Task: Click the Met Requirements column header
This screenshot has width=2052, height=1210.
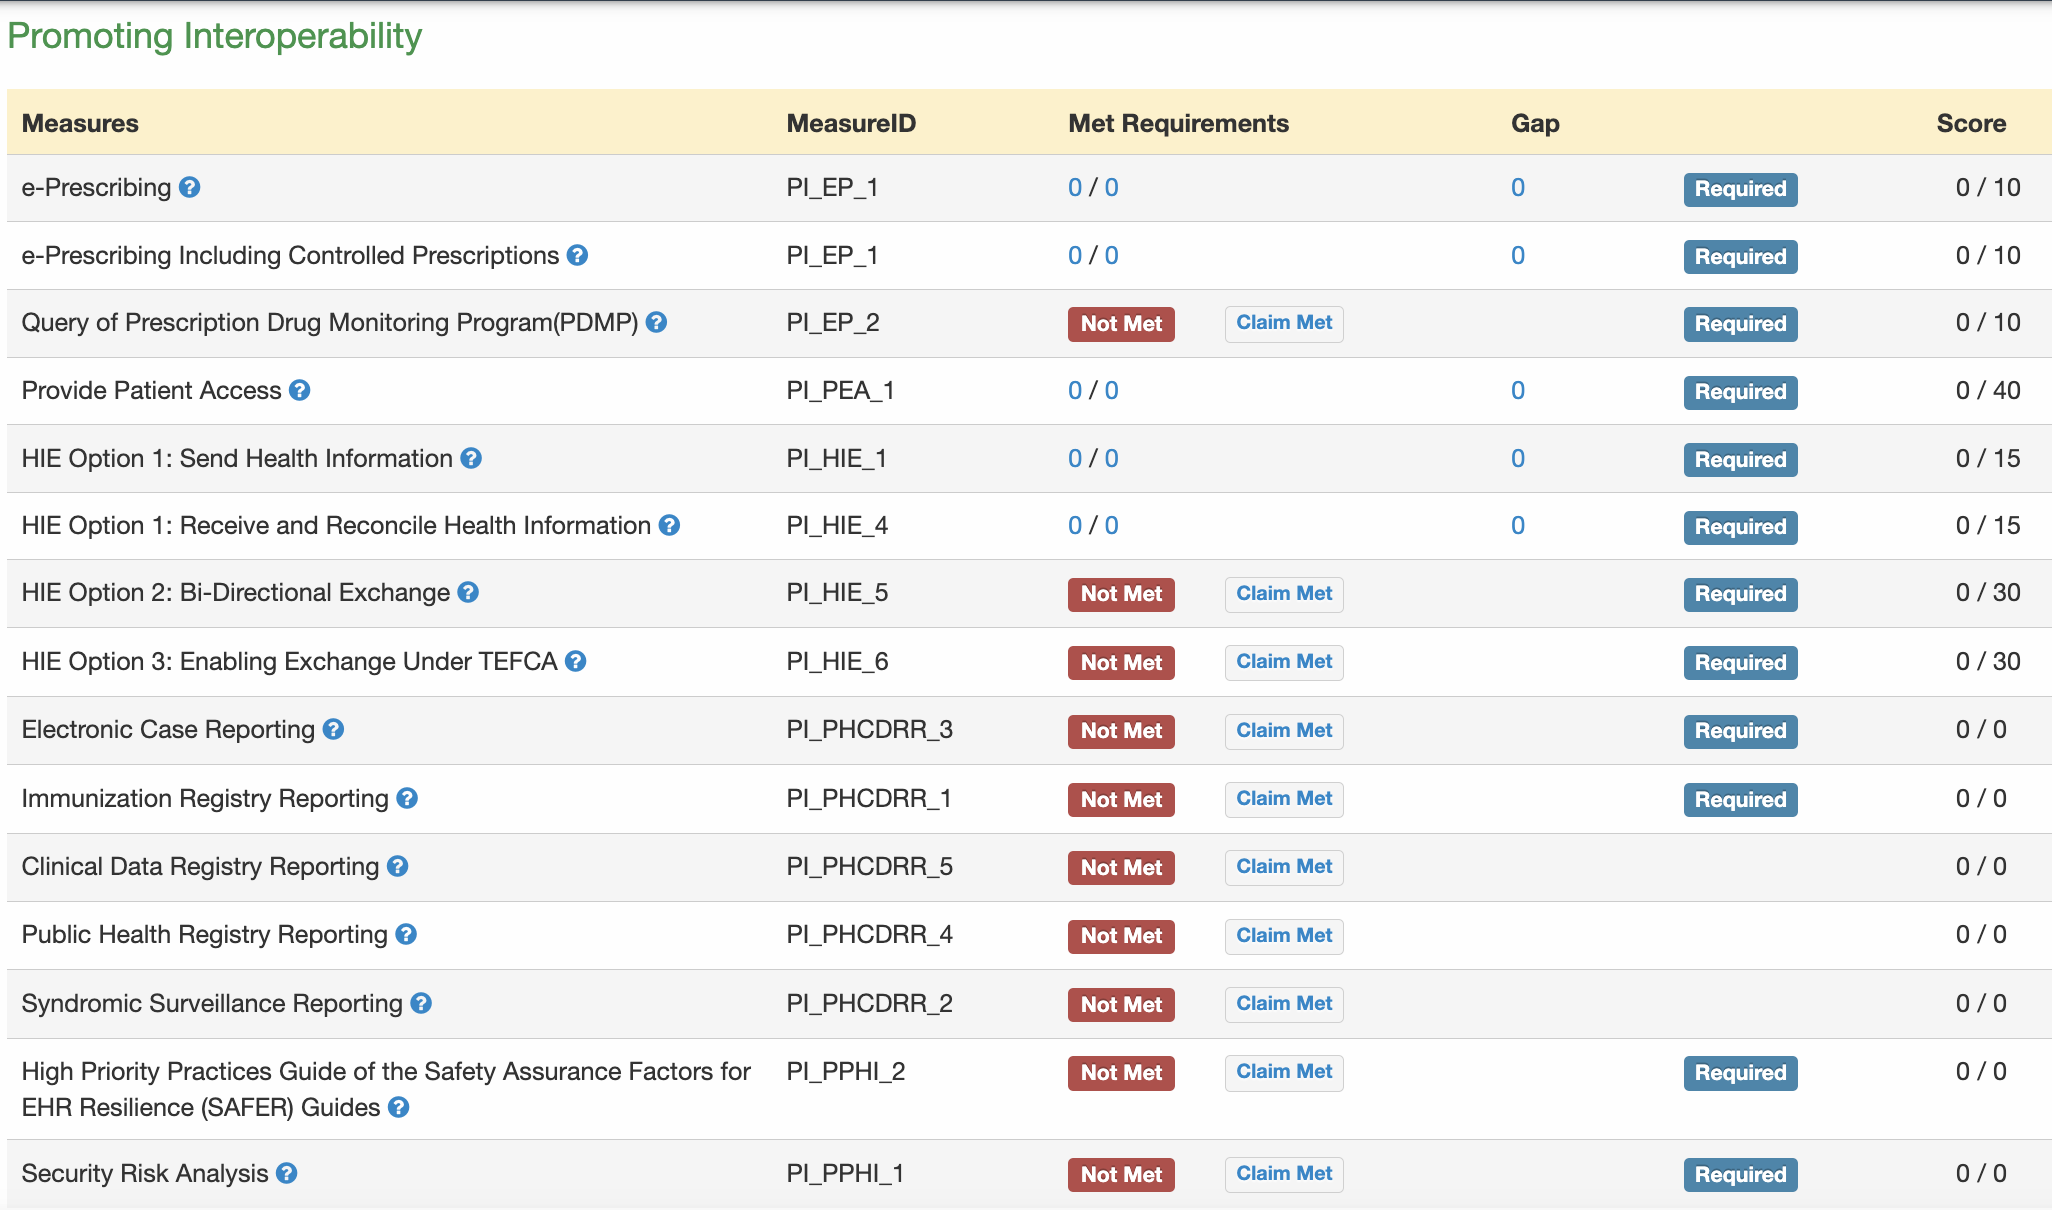Action: [x=1178, y=123]
